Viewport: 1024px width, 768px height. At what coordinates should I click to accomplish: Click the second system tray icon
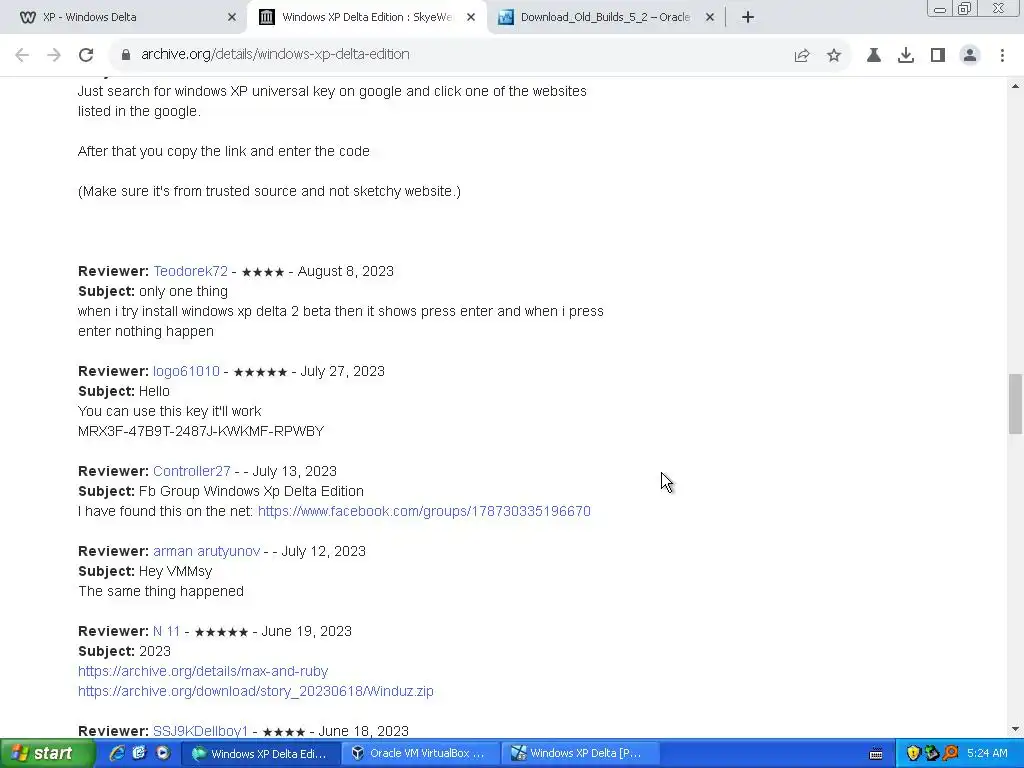(x=932, y=753)
